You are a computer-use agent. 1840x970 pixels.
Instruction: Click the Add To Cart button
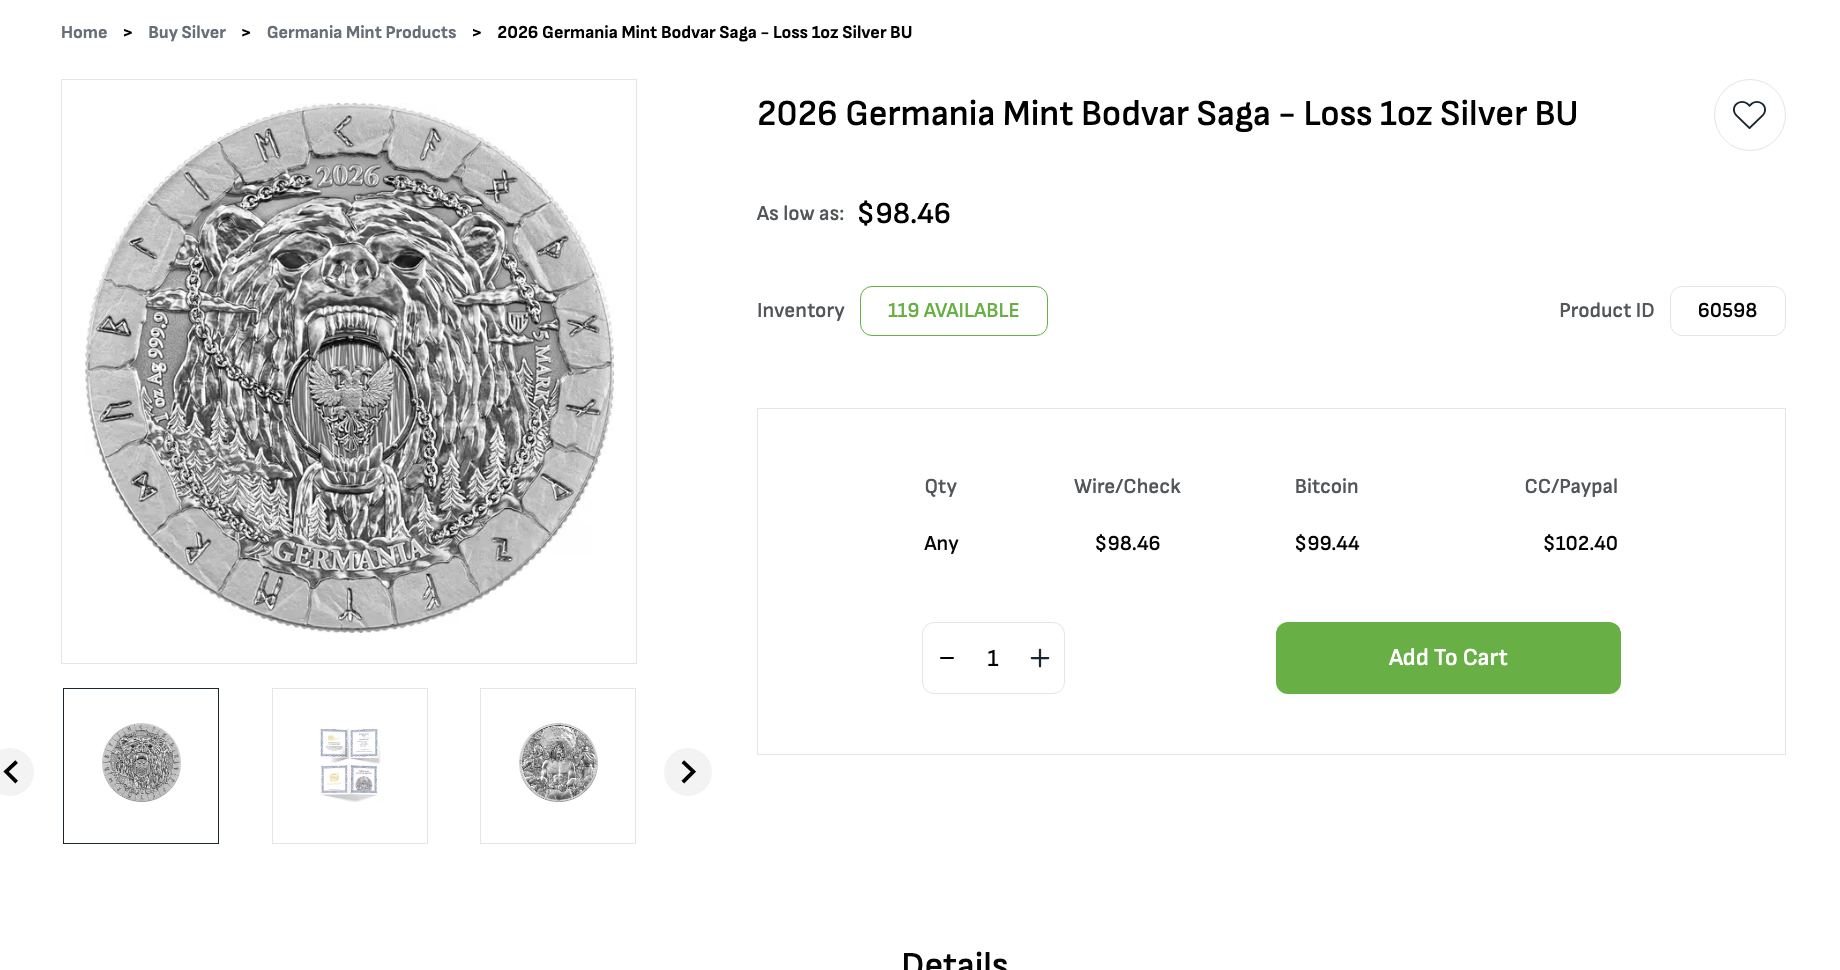click(1447, 658)
